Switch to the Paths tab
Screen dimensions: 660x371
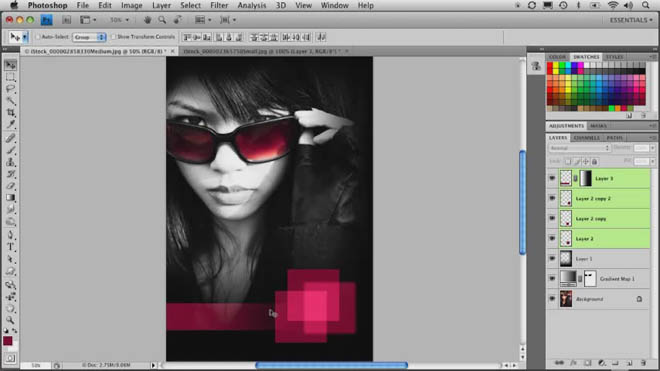click(x=615, y=138)
